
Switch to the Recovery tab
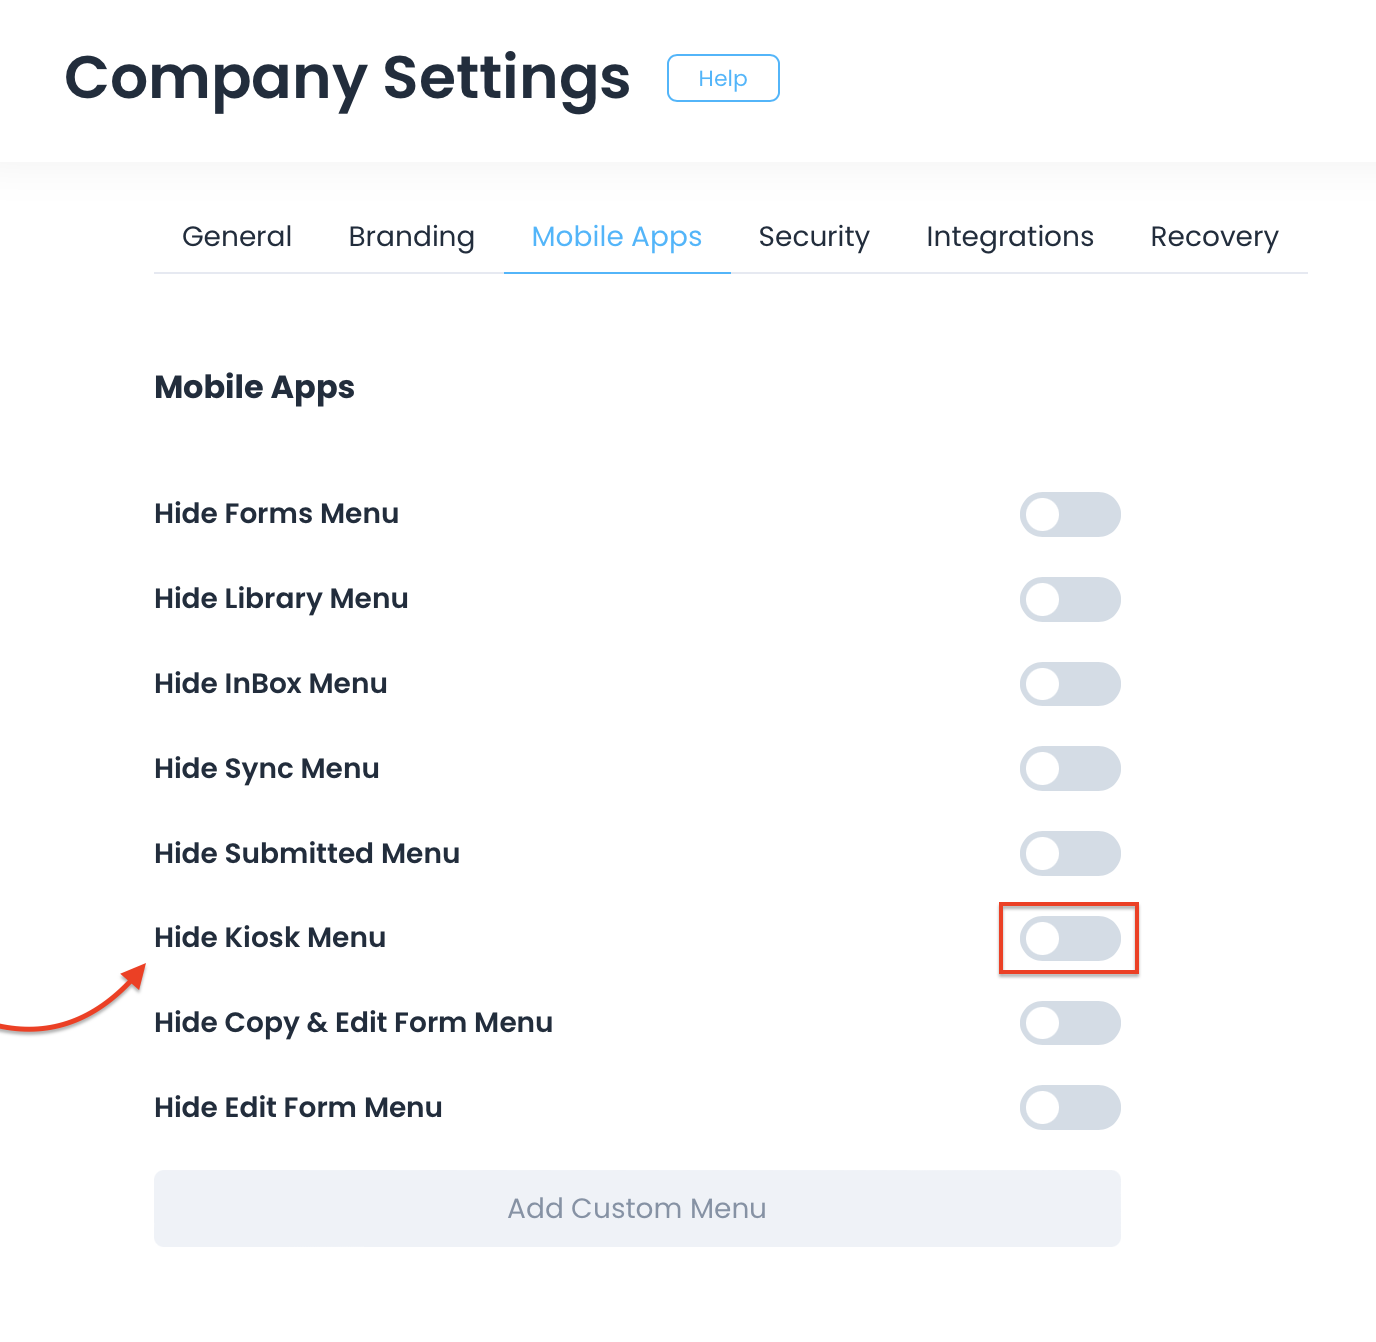coord(1214,237)
